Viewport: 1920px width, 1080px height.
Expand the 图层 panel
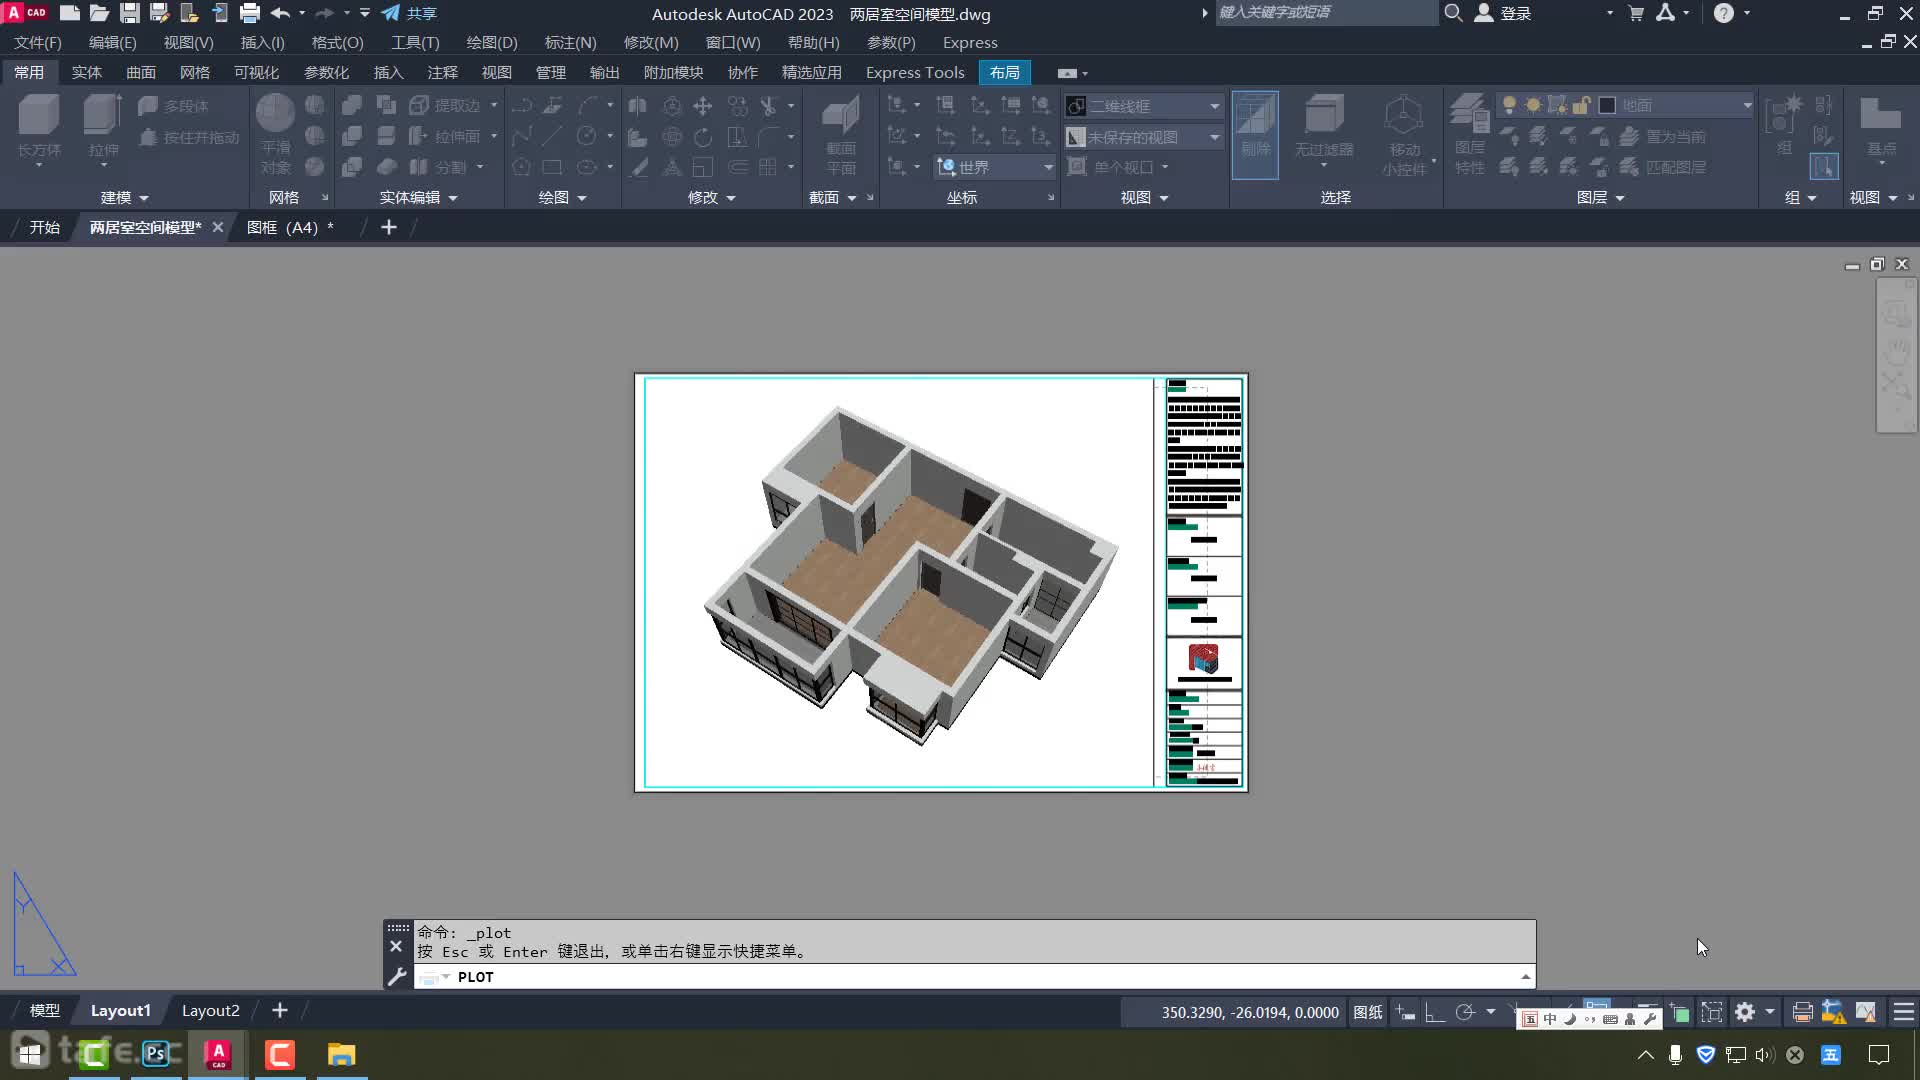point(1600,198)
